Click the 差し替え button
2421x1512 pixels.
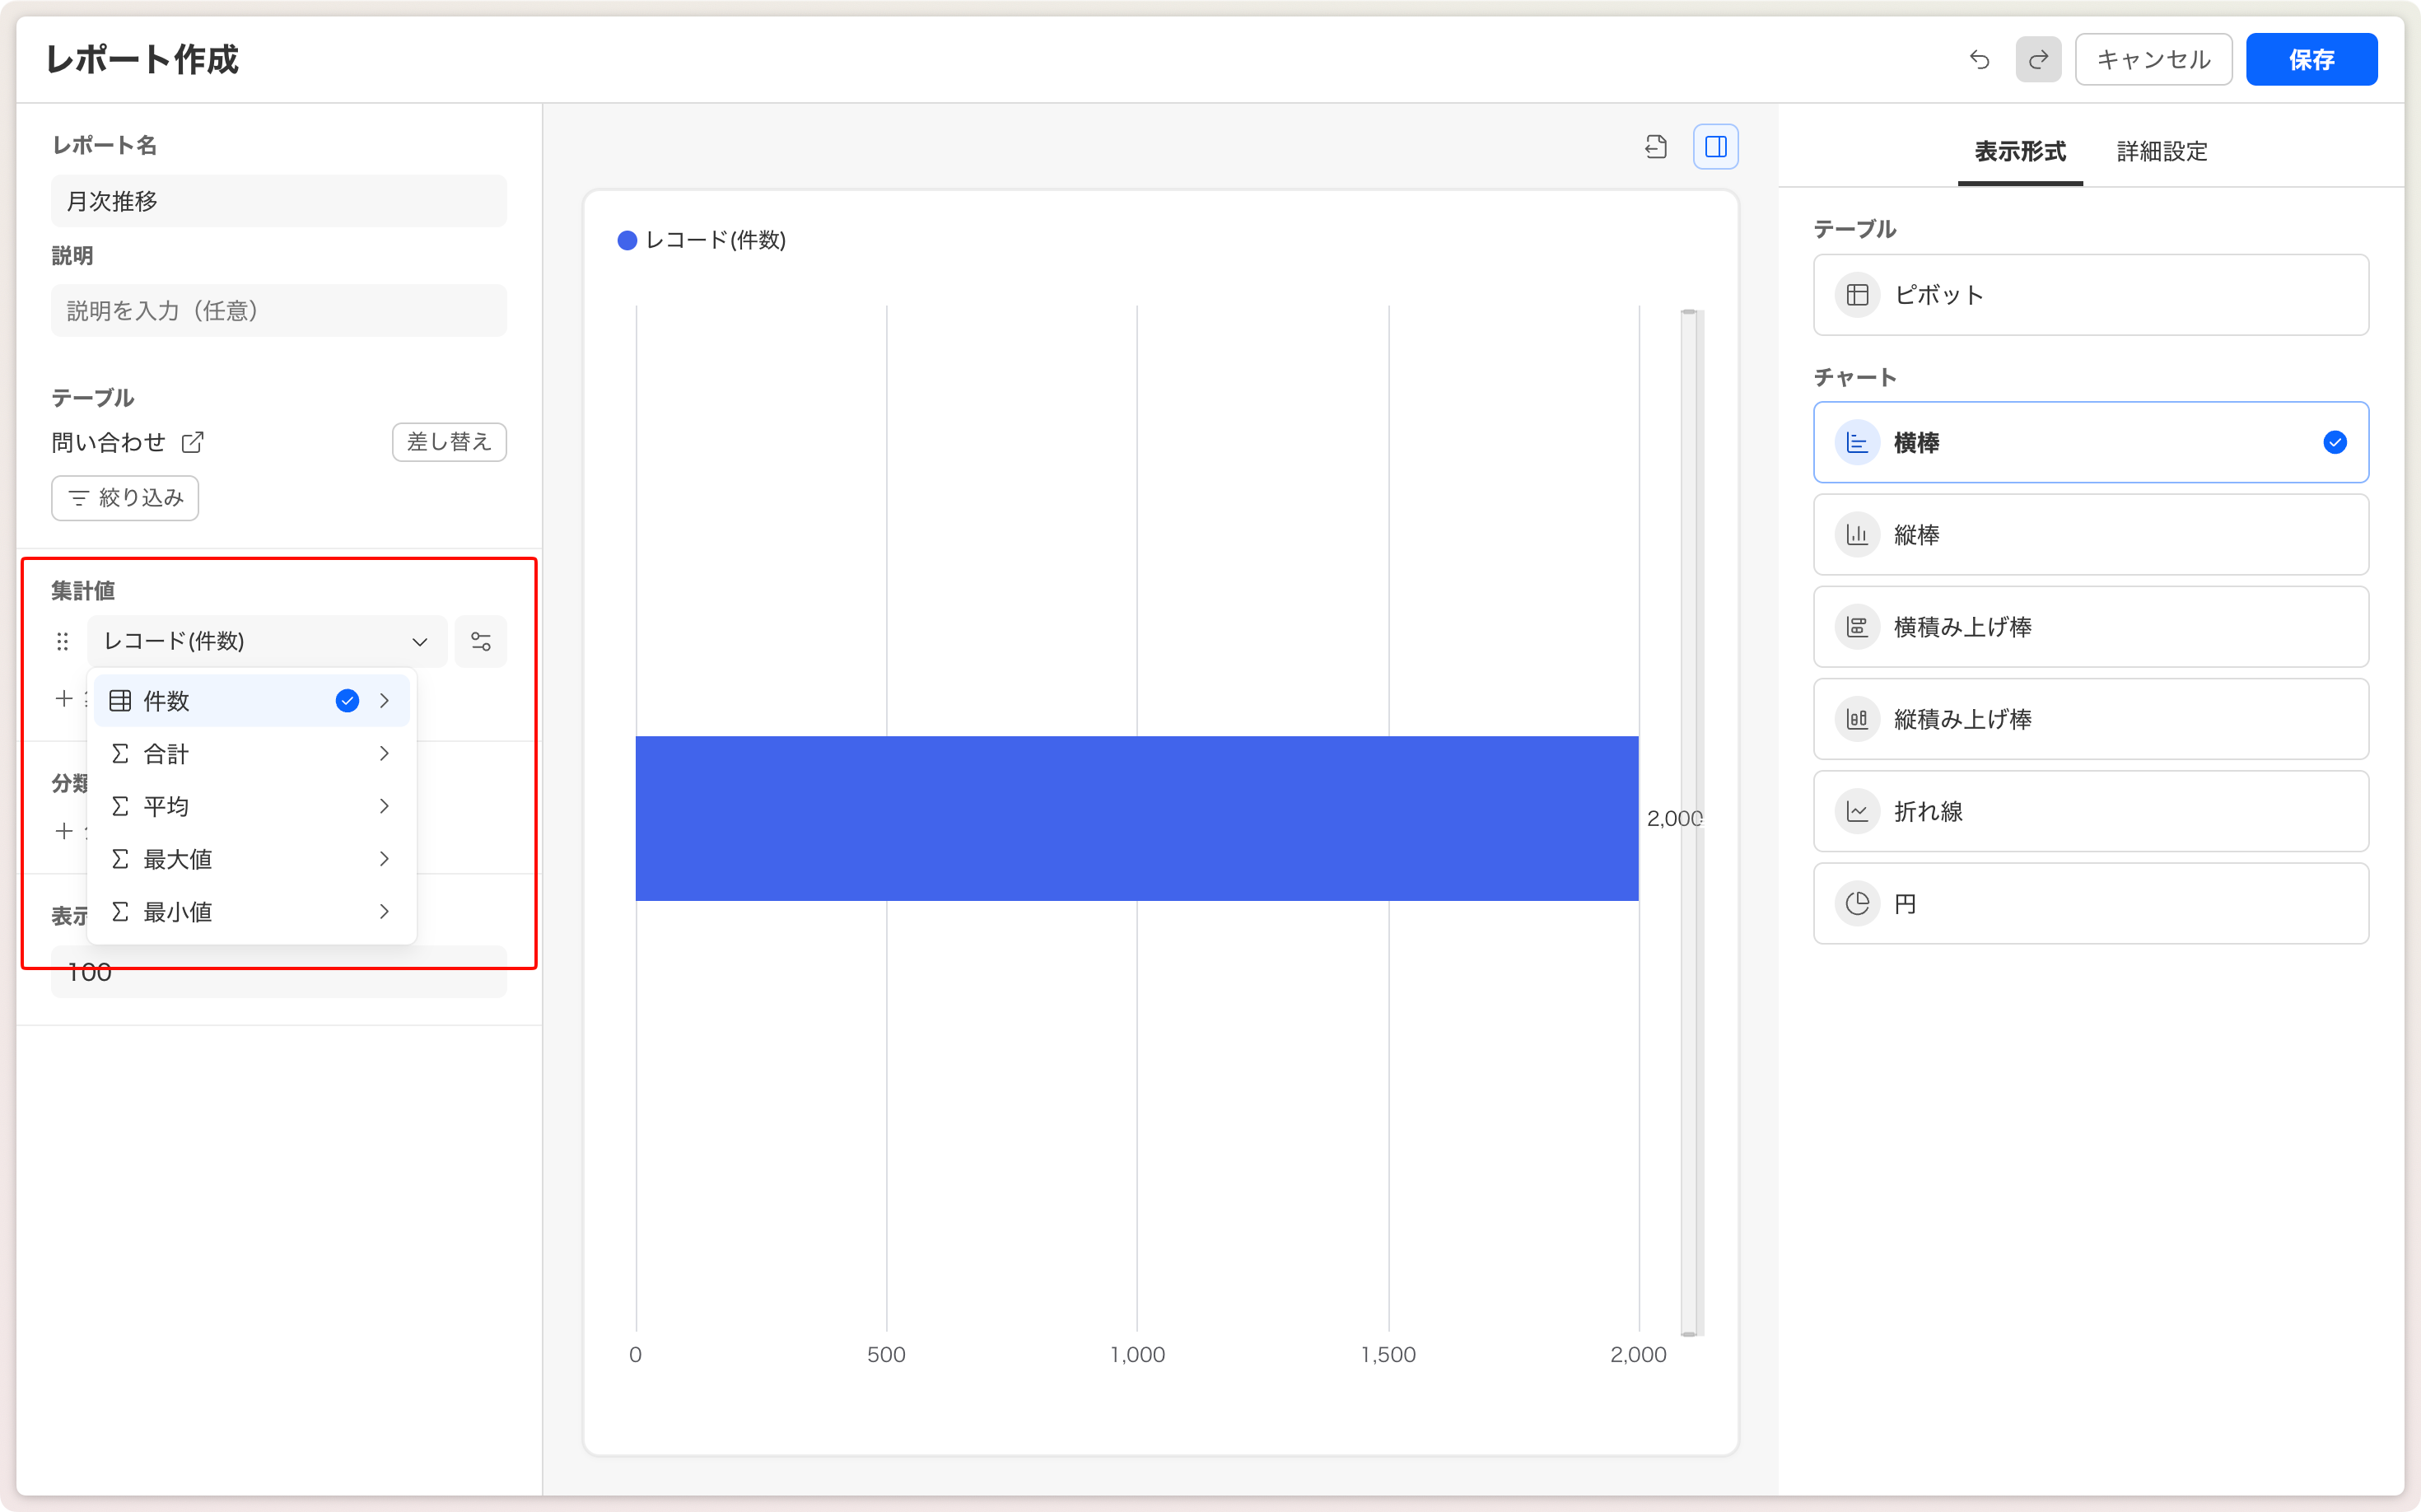(x=449, y=442)
